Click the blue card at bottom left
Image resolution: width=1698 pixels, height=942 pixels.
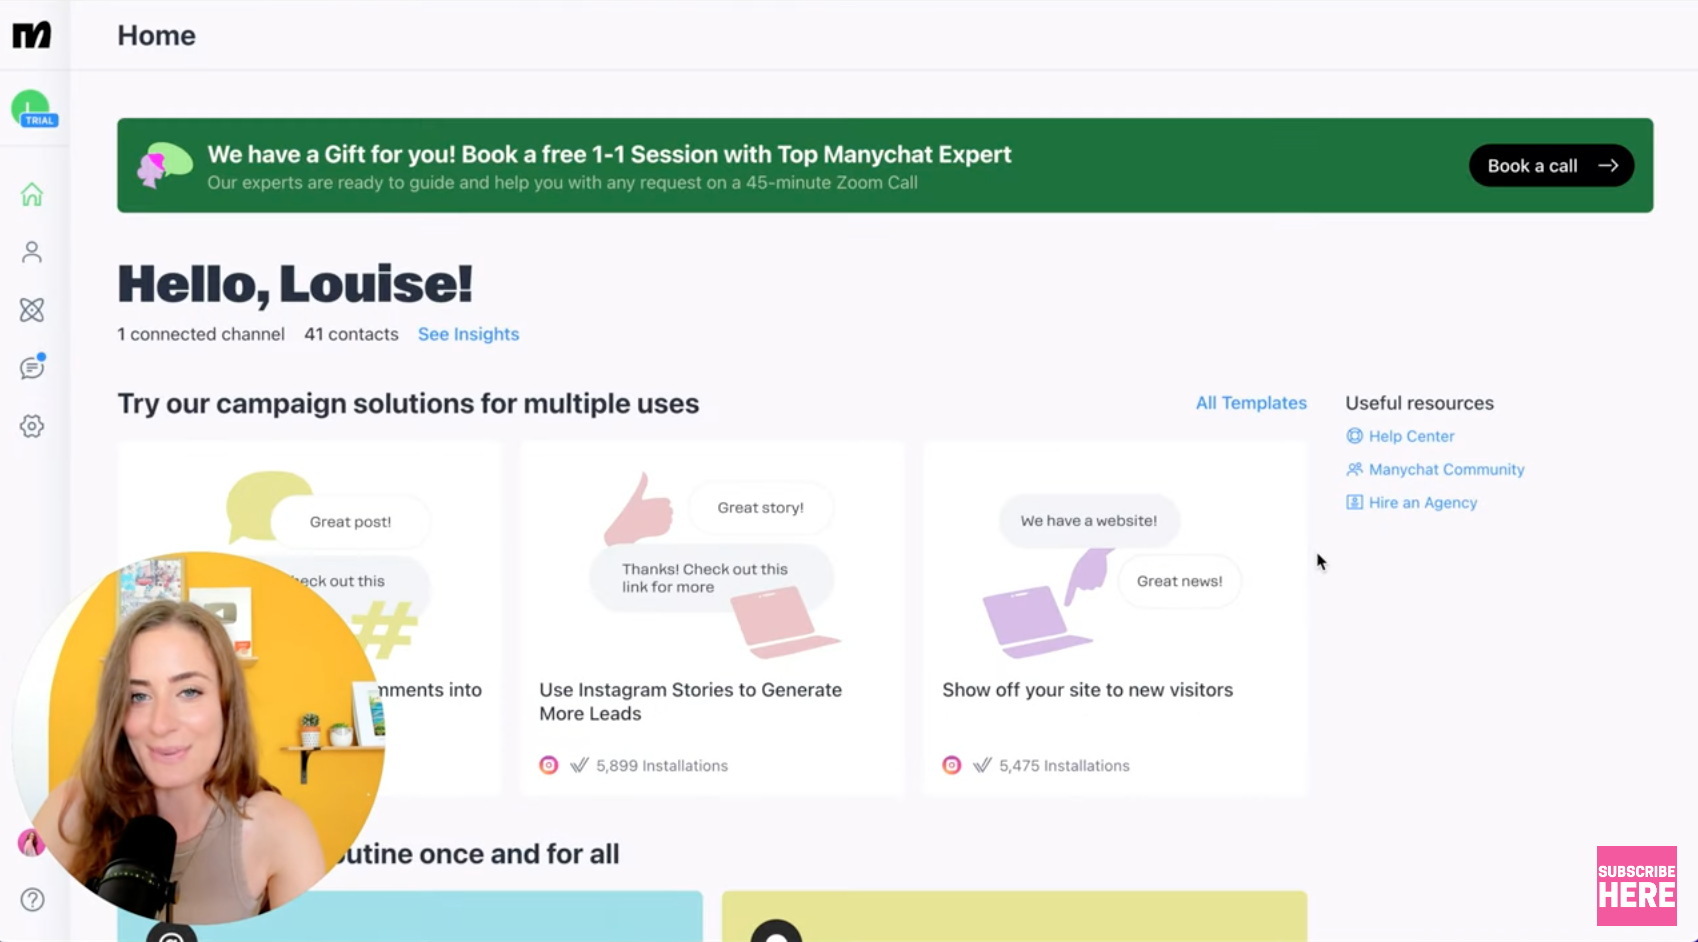410,916
